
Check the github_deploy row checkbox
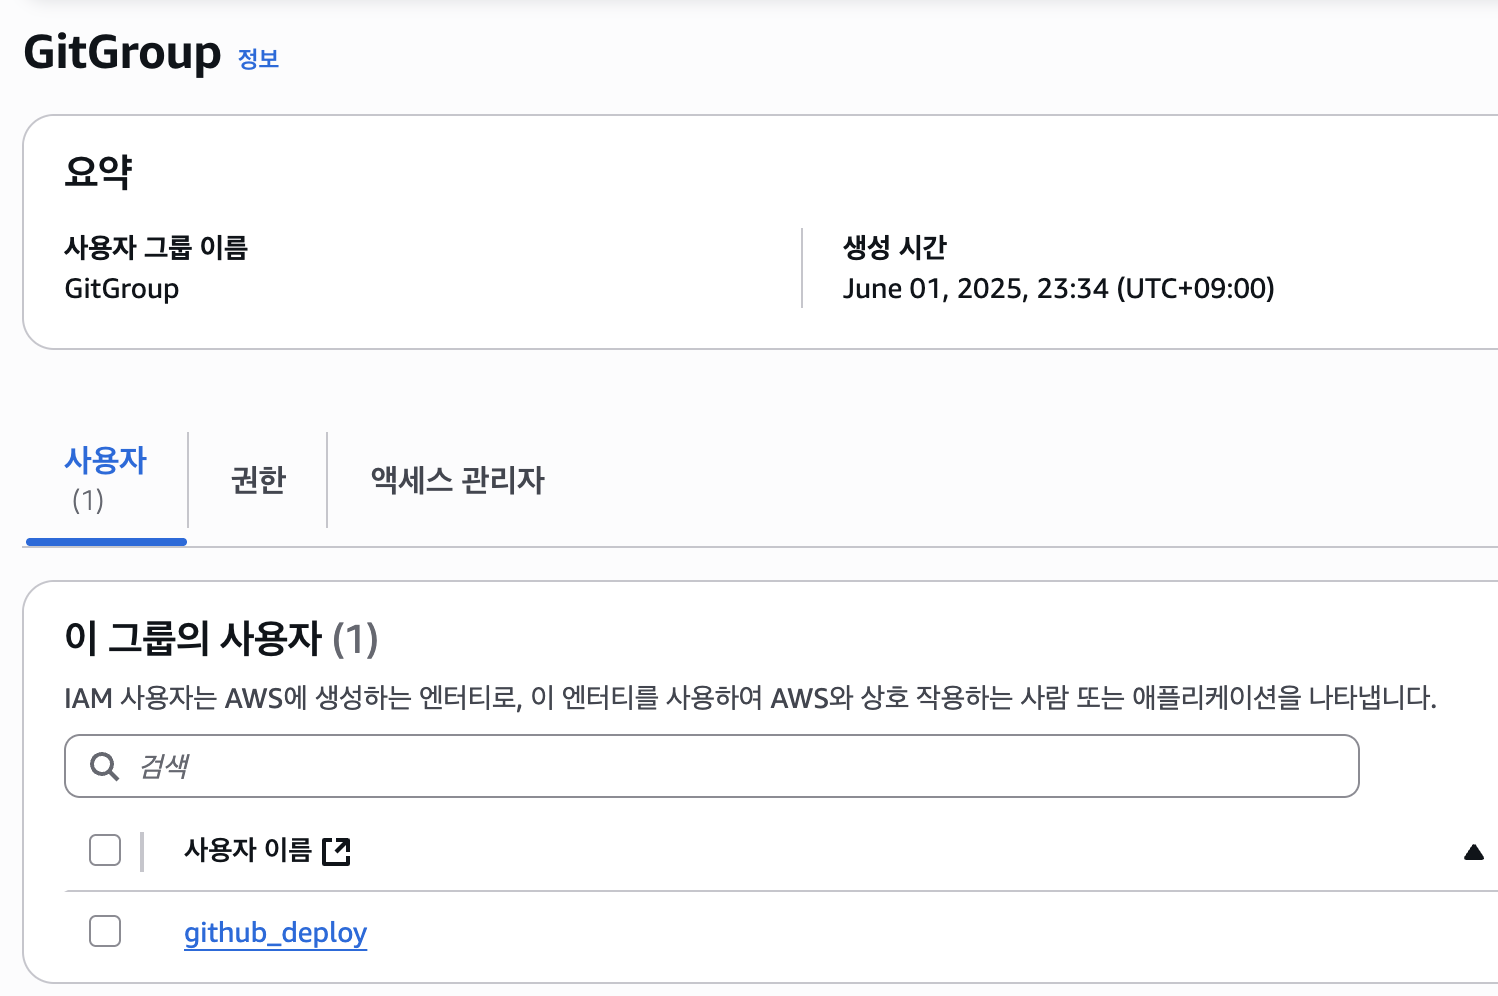tap(105, 931)
